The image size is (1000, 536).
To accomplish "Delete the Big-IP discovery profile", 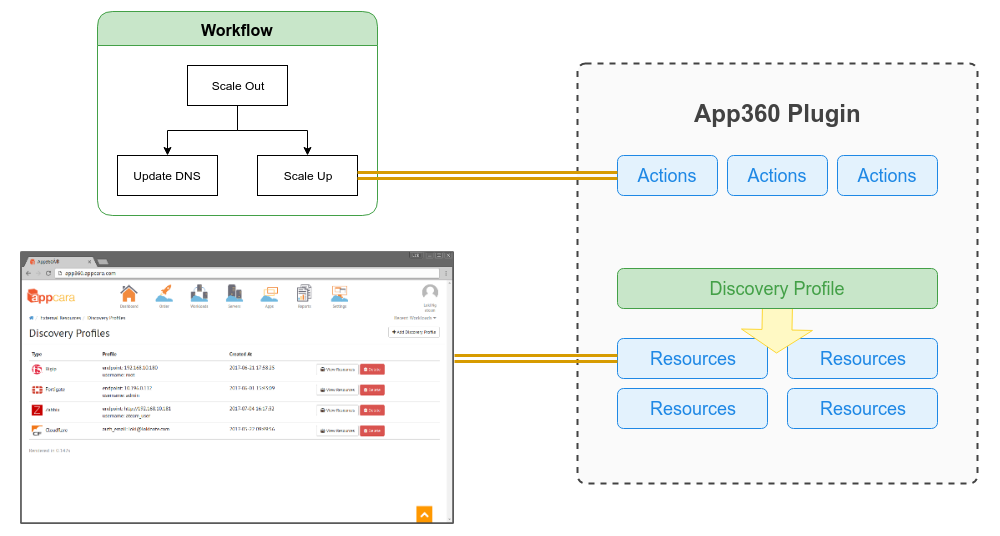I will click(372, 369).
